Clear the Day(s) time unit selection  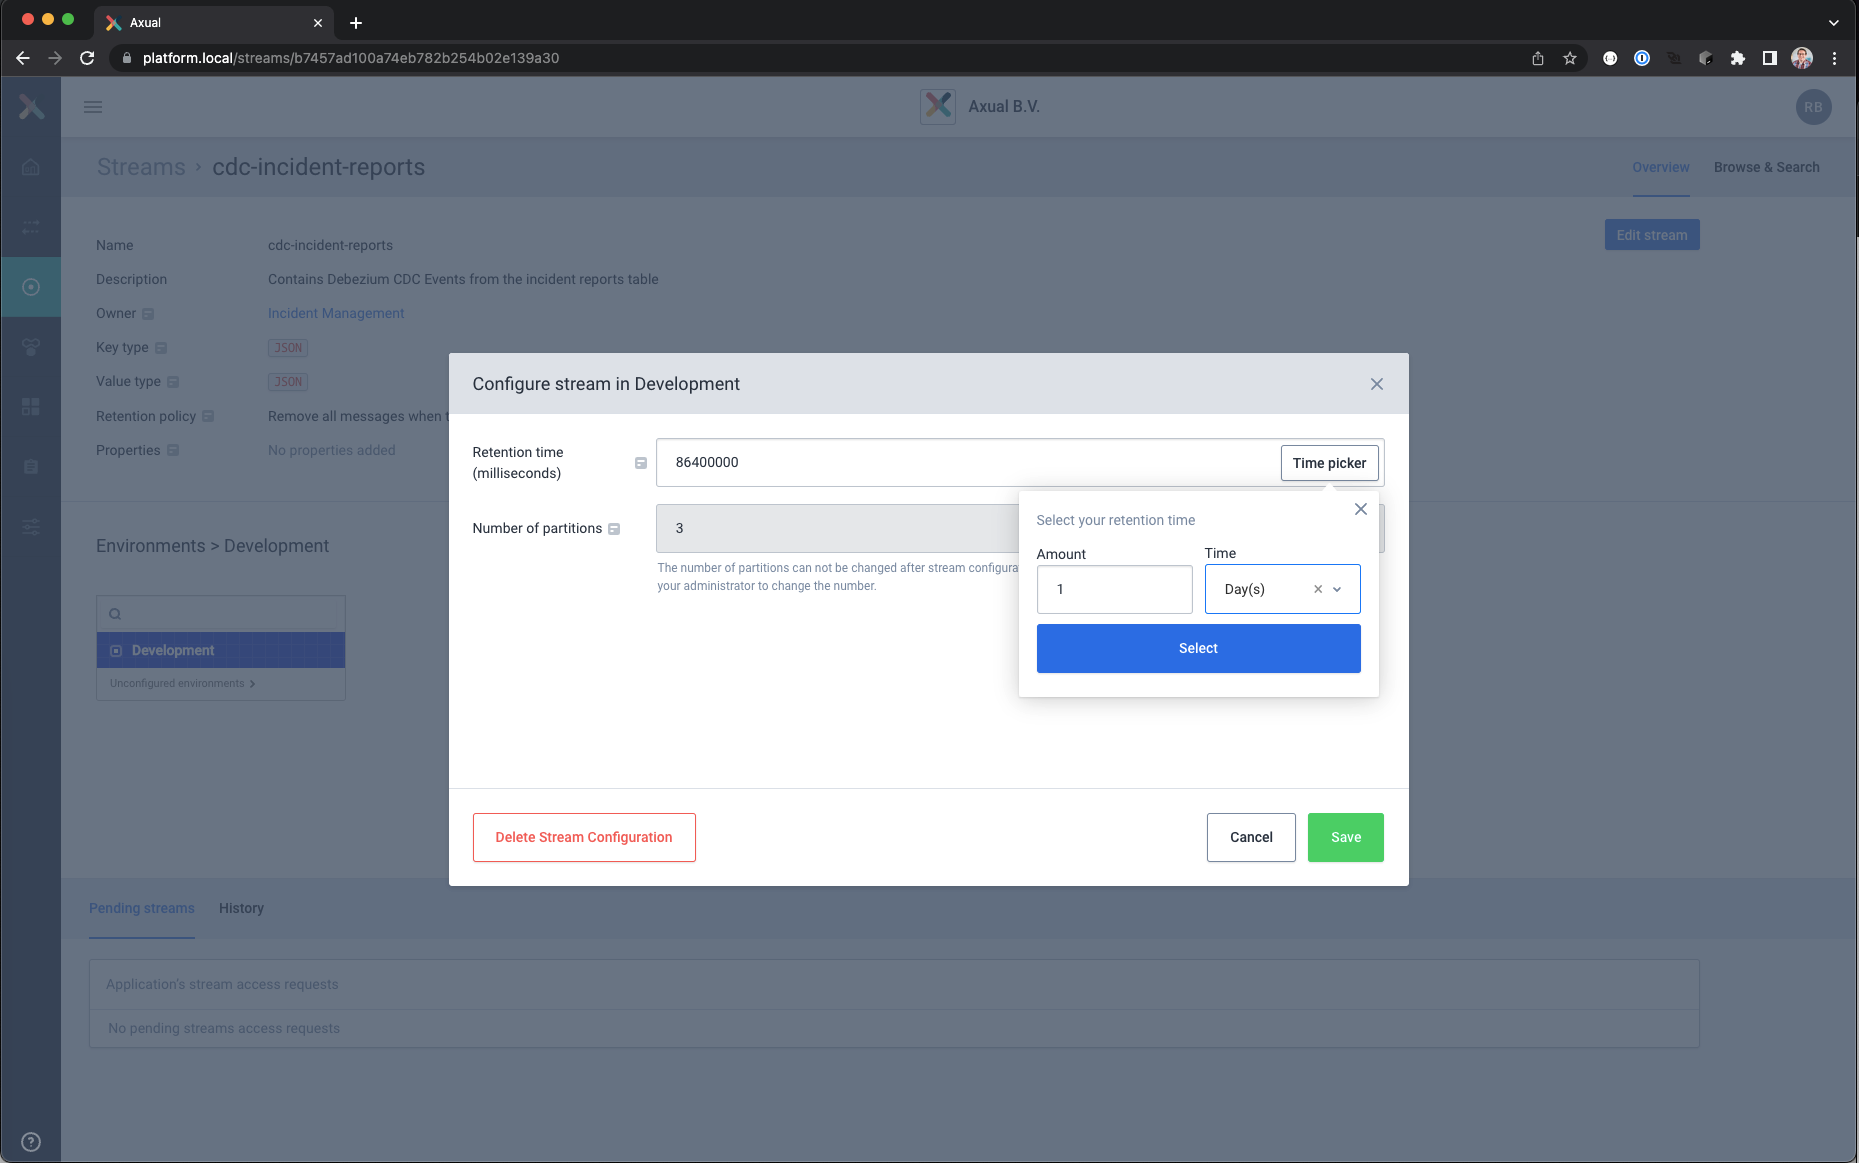[1318, 589]
